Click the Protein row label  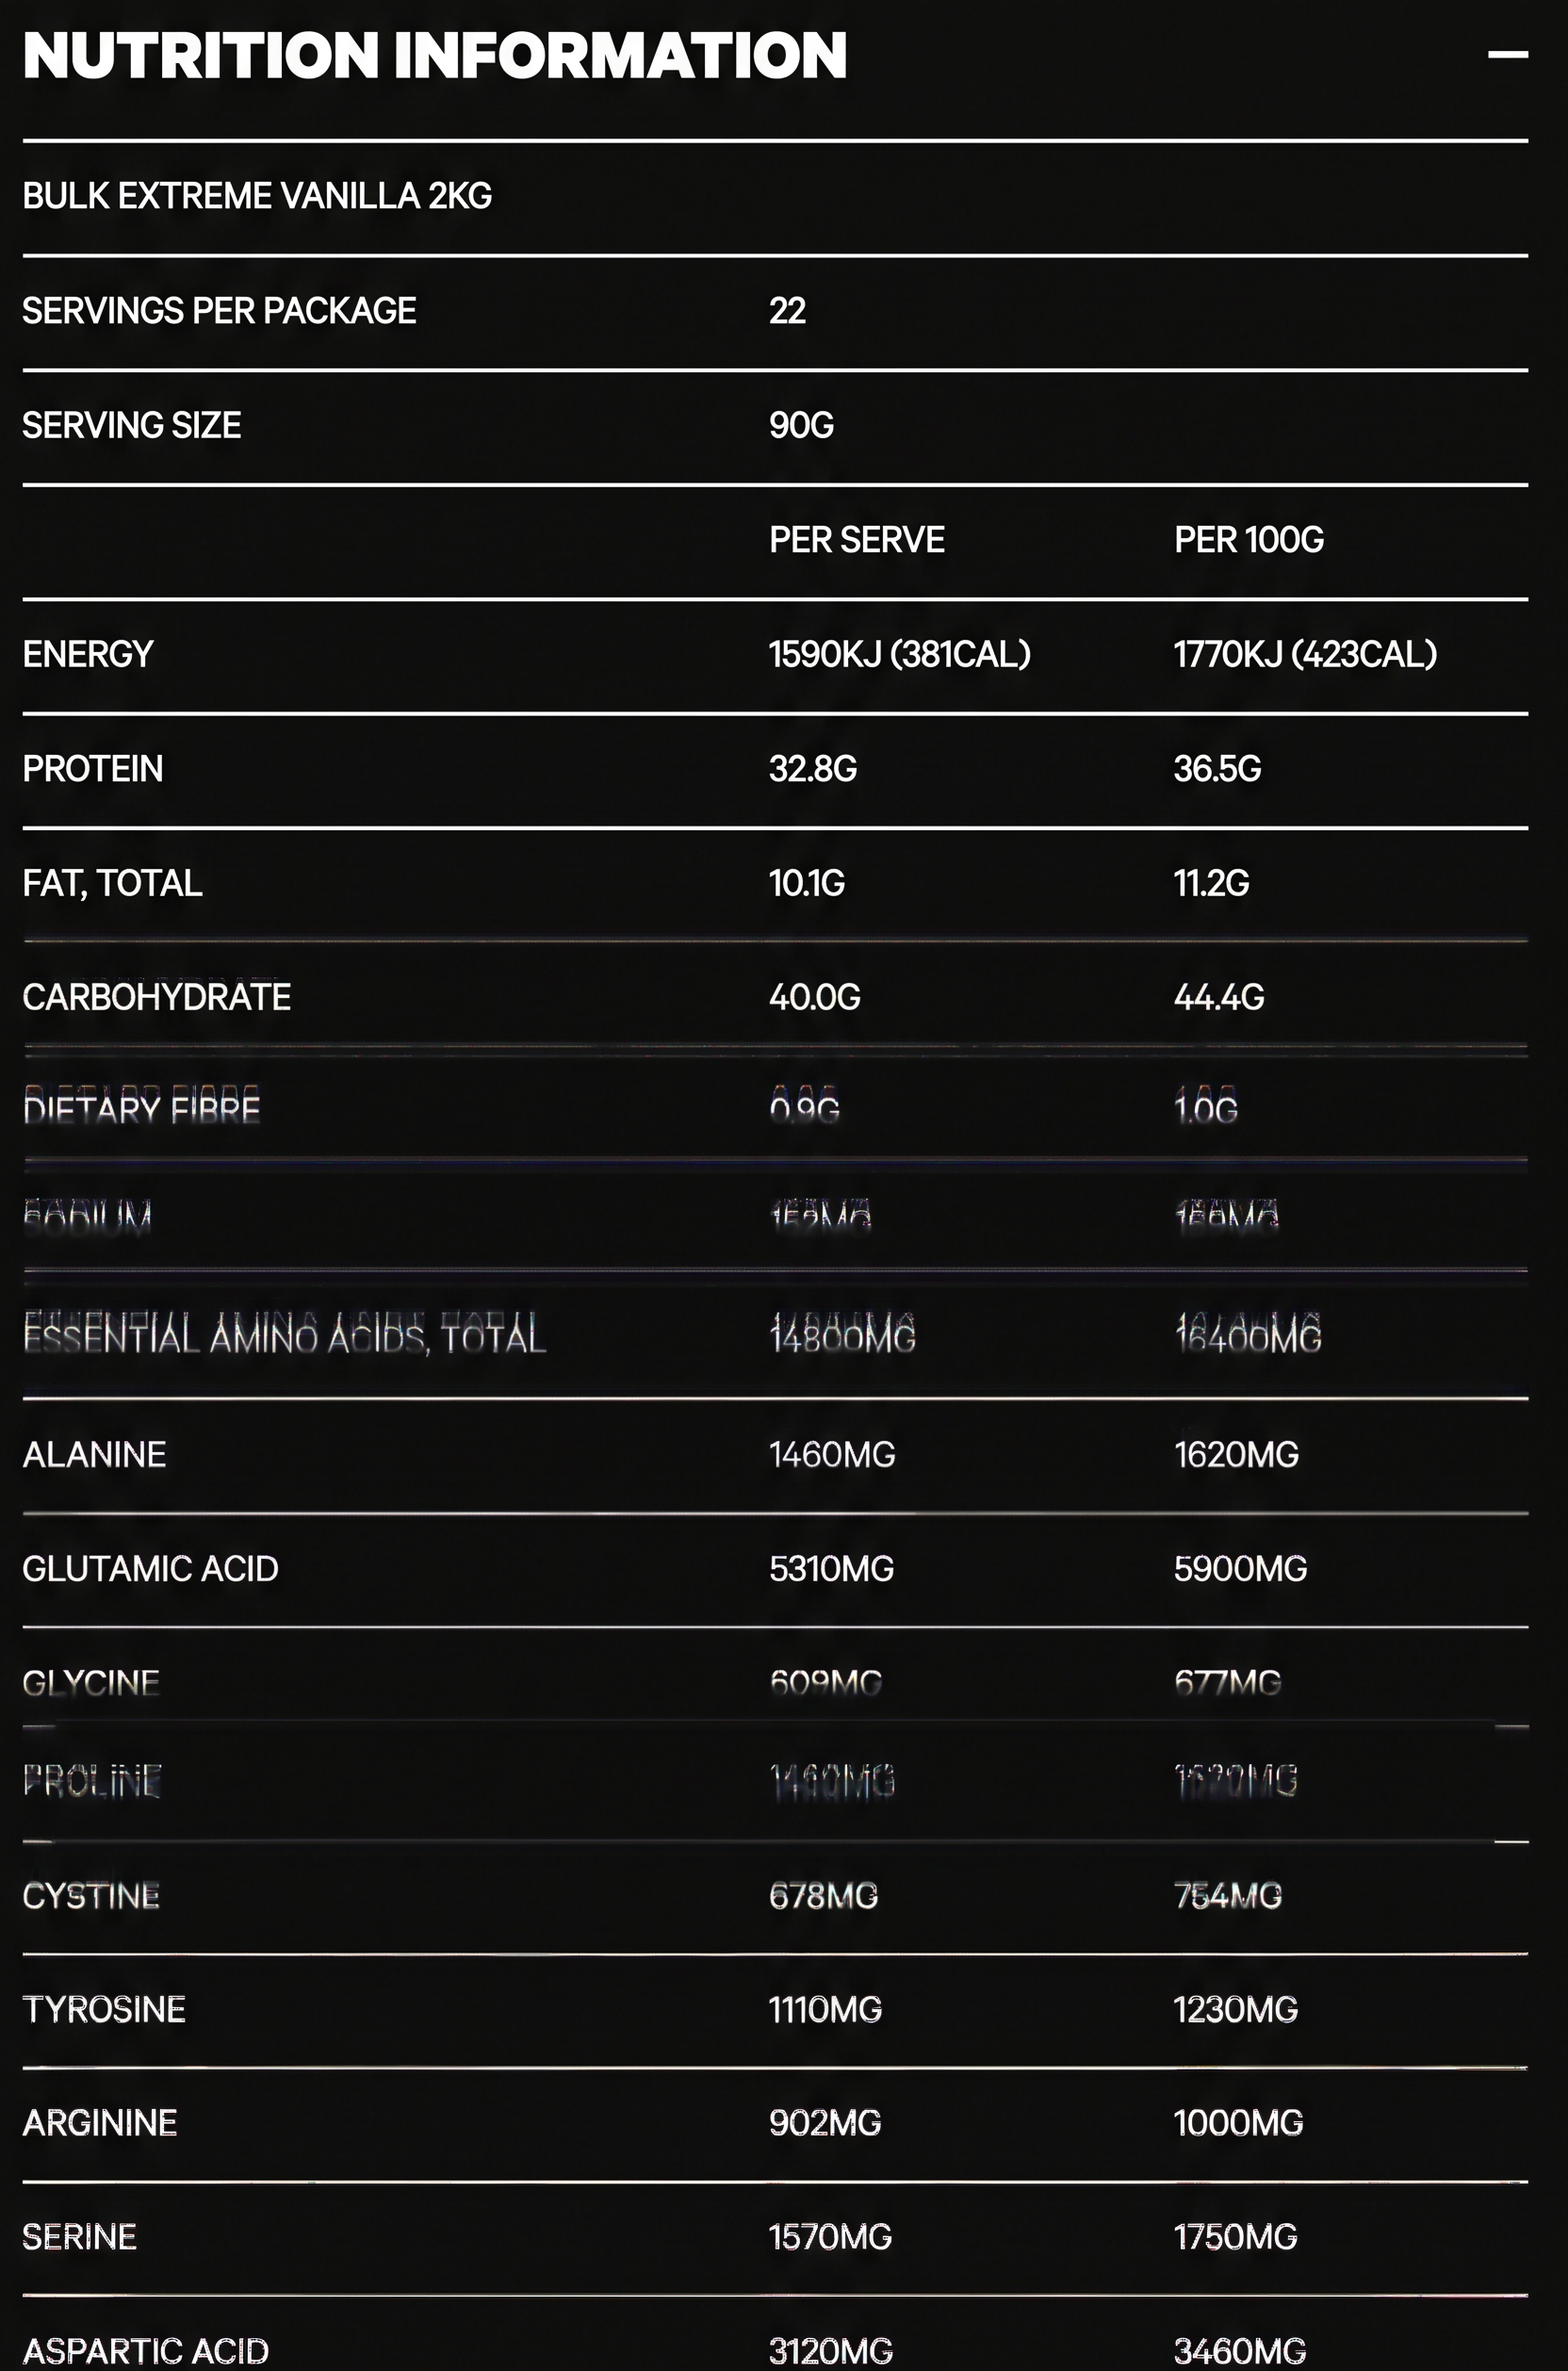[x=92, y=769]
